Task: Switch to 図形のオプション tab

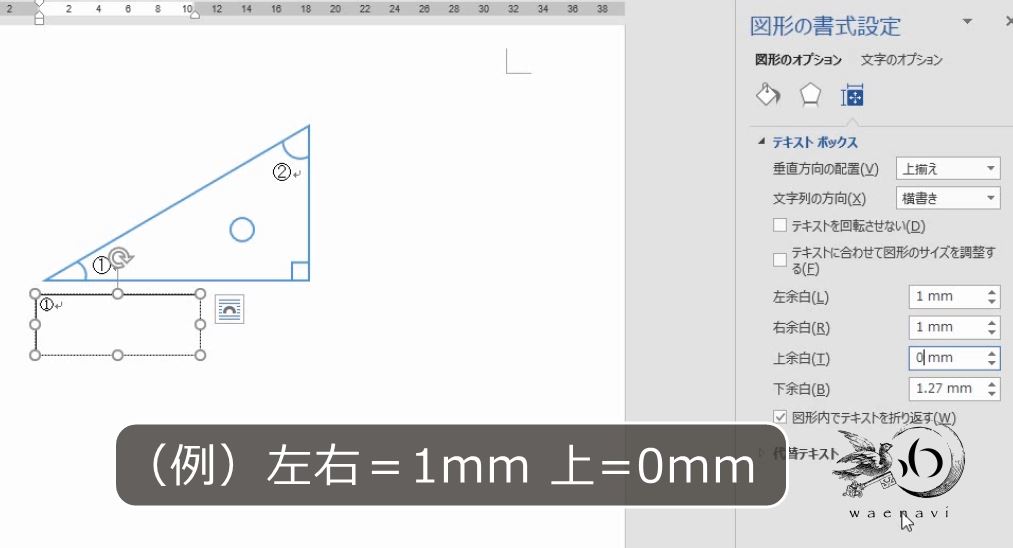Action: [x=799, y=59]
